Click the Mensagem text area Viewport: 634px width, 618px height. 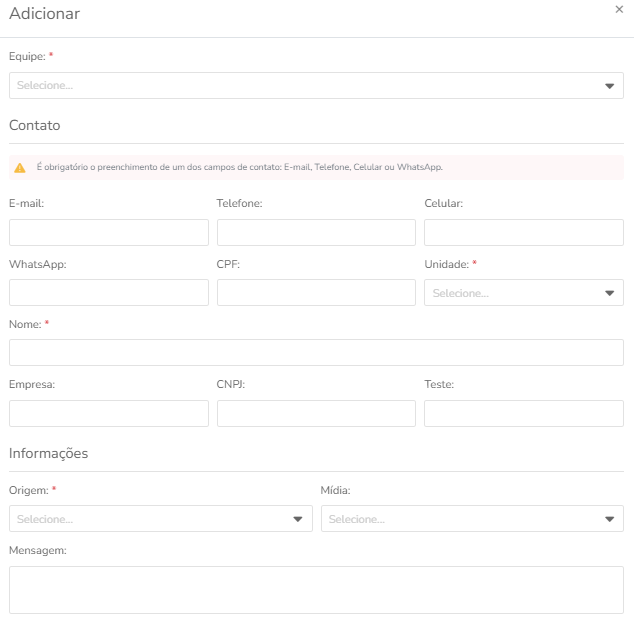(x=316, y=590)
